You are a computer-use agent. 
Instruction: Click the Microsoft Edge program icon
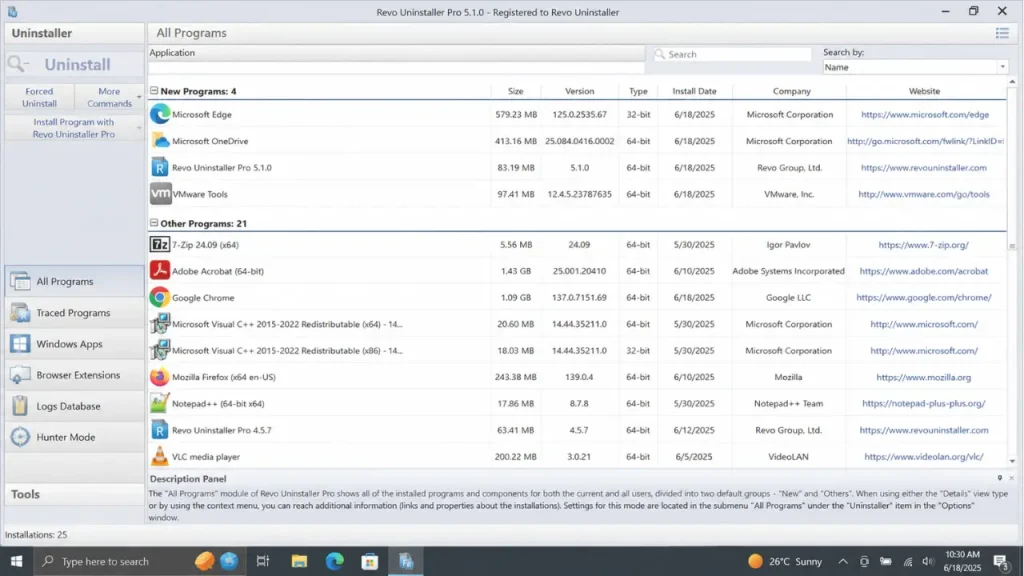[159, 114]
